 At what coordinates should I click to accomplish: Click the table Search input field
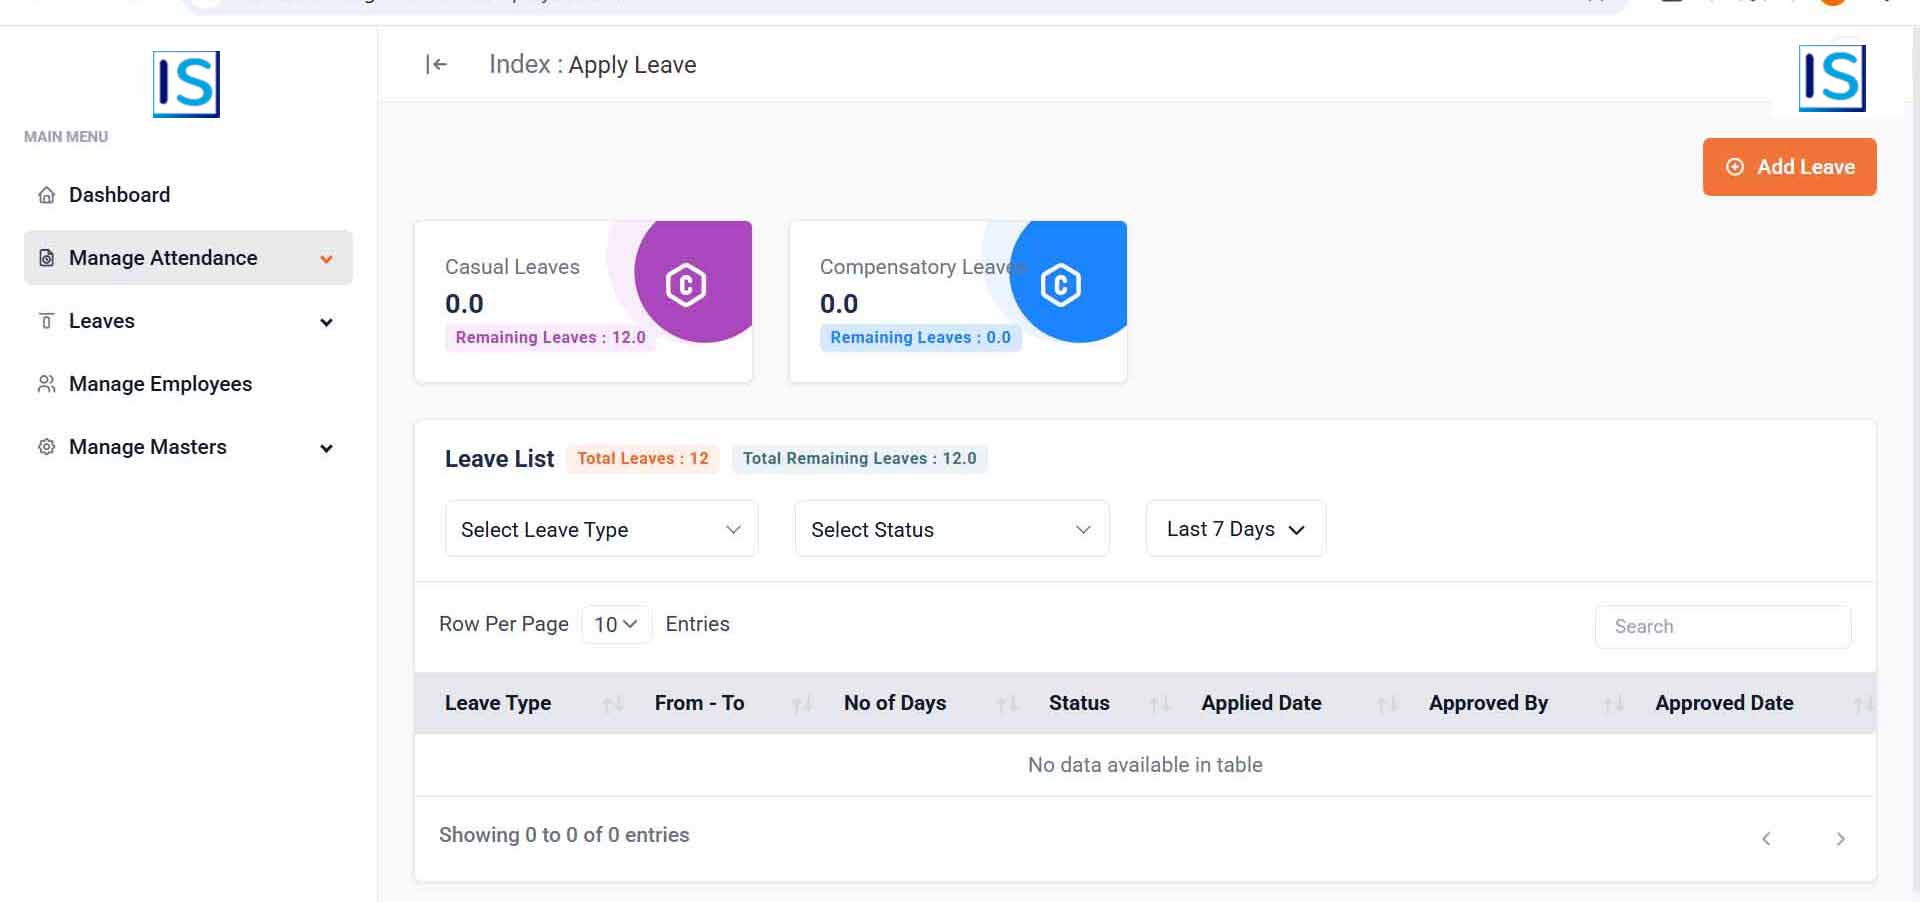1722,627
